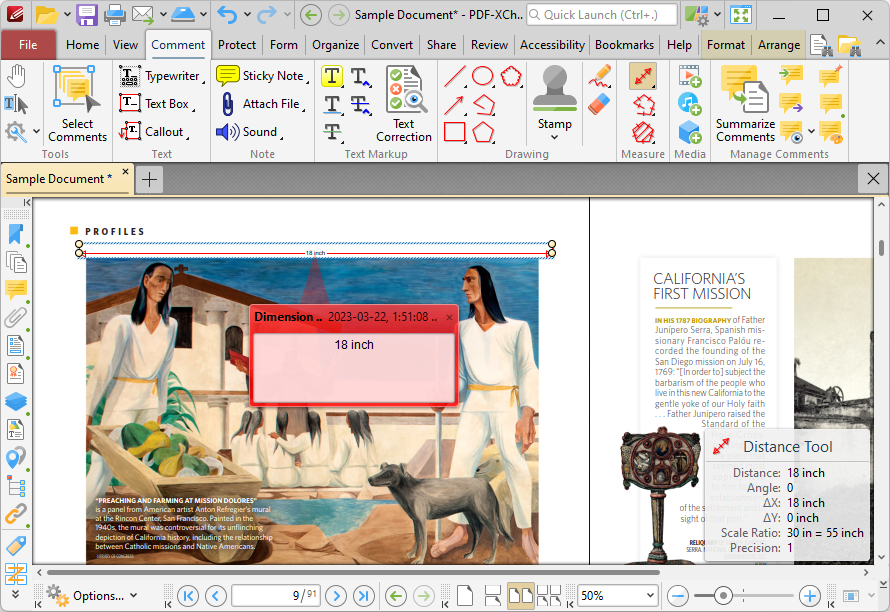Choose the Typewriter tool
Screen dimensions: 890x612
click(x=161, y=76)
